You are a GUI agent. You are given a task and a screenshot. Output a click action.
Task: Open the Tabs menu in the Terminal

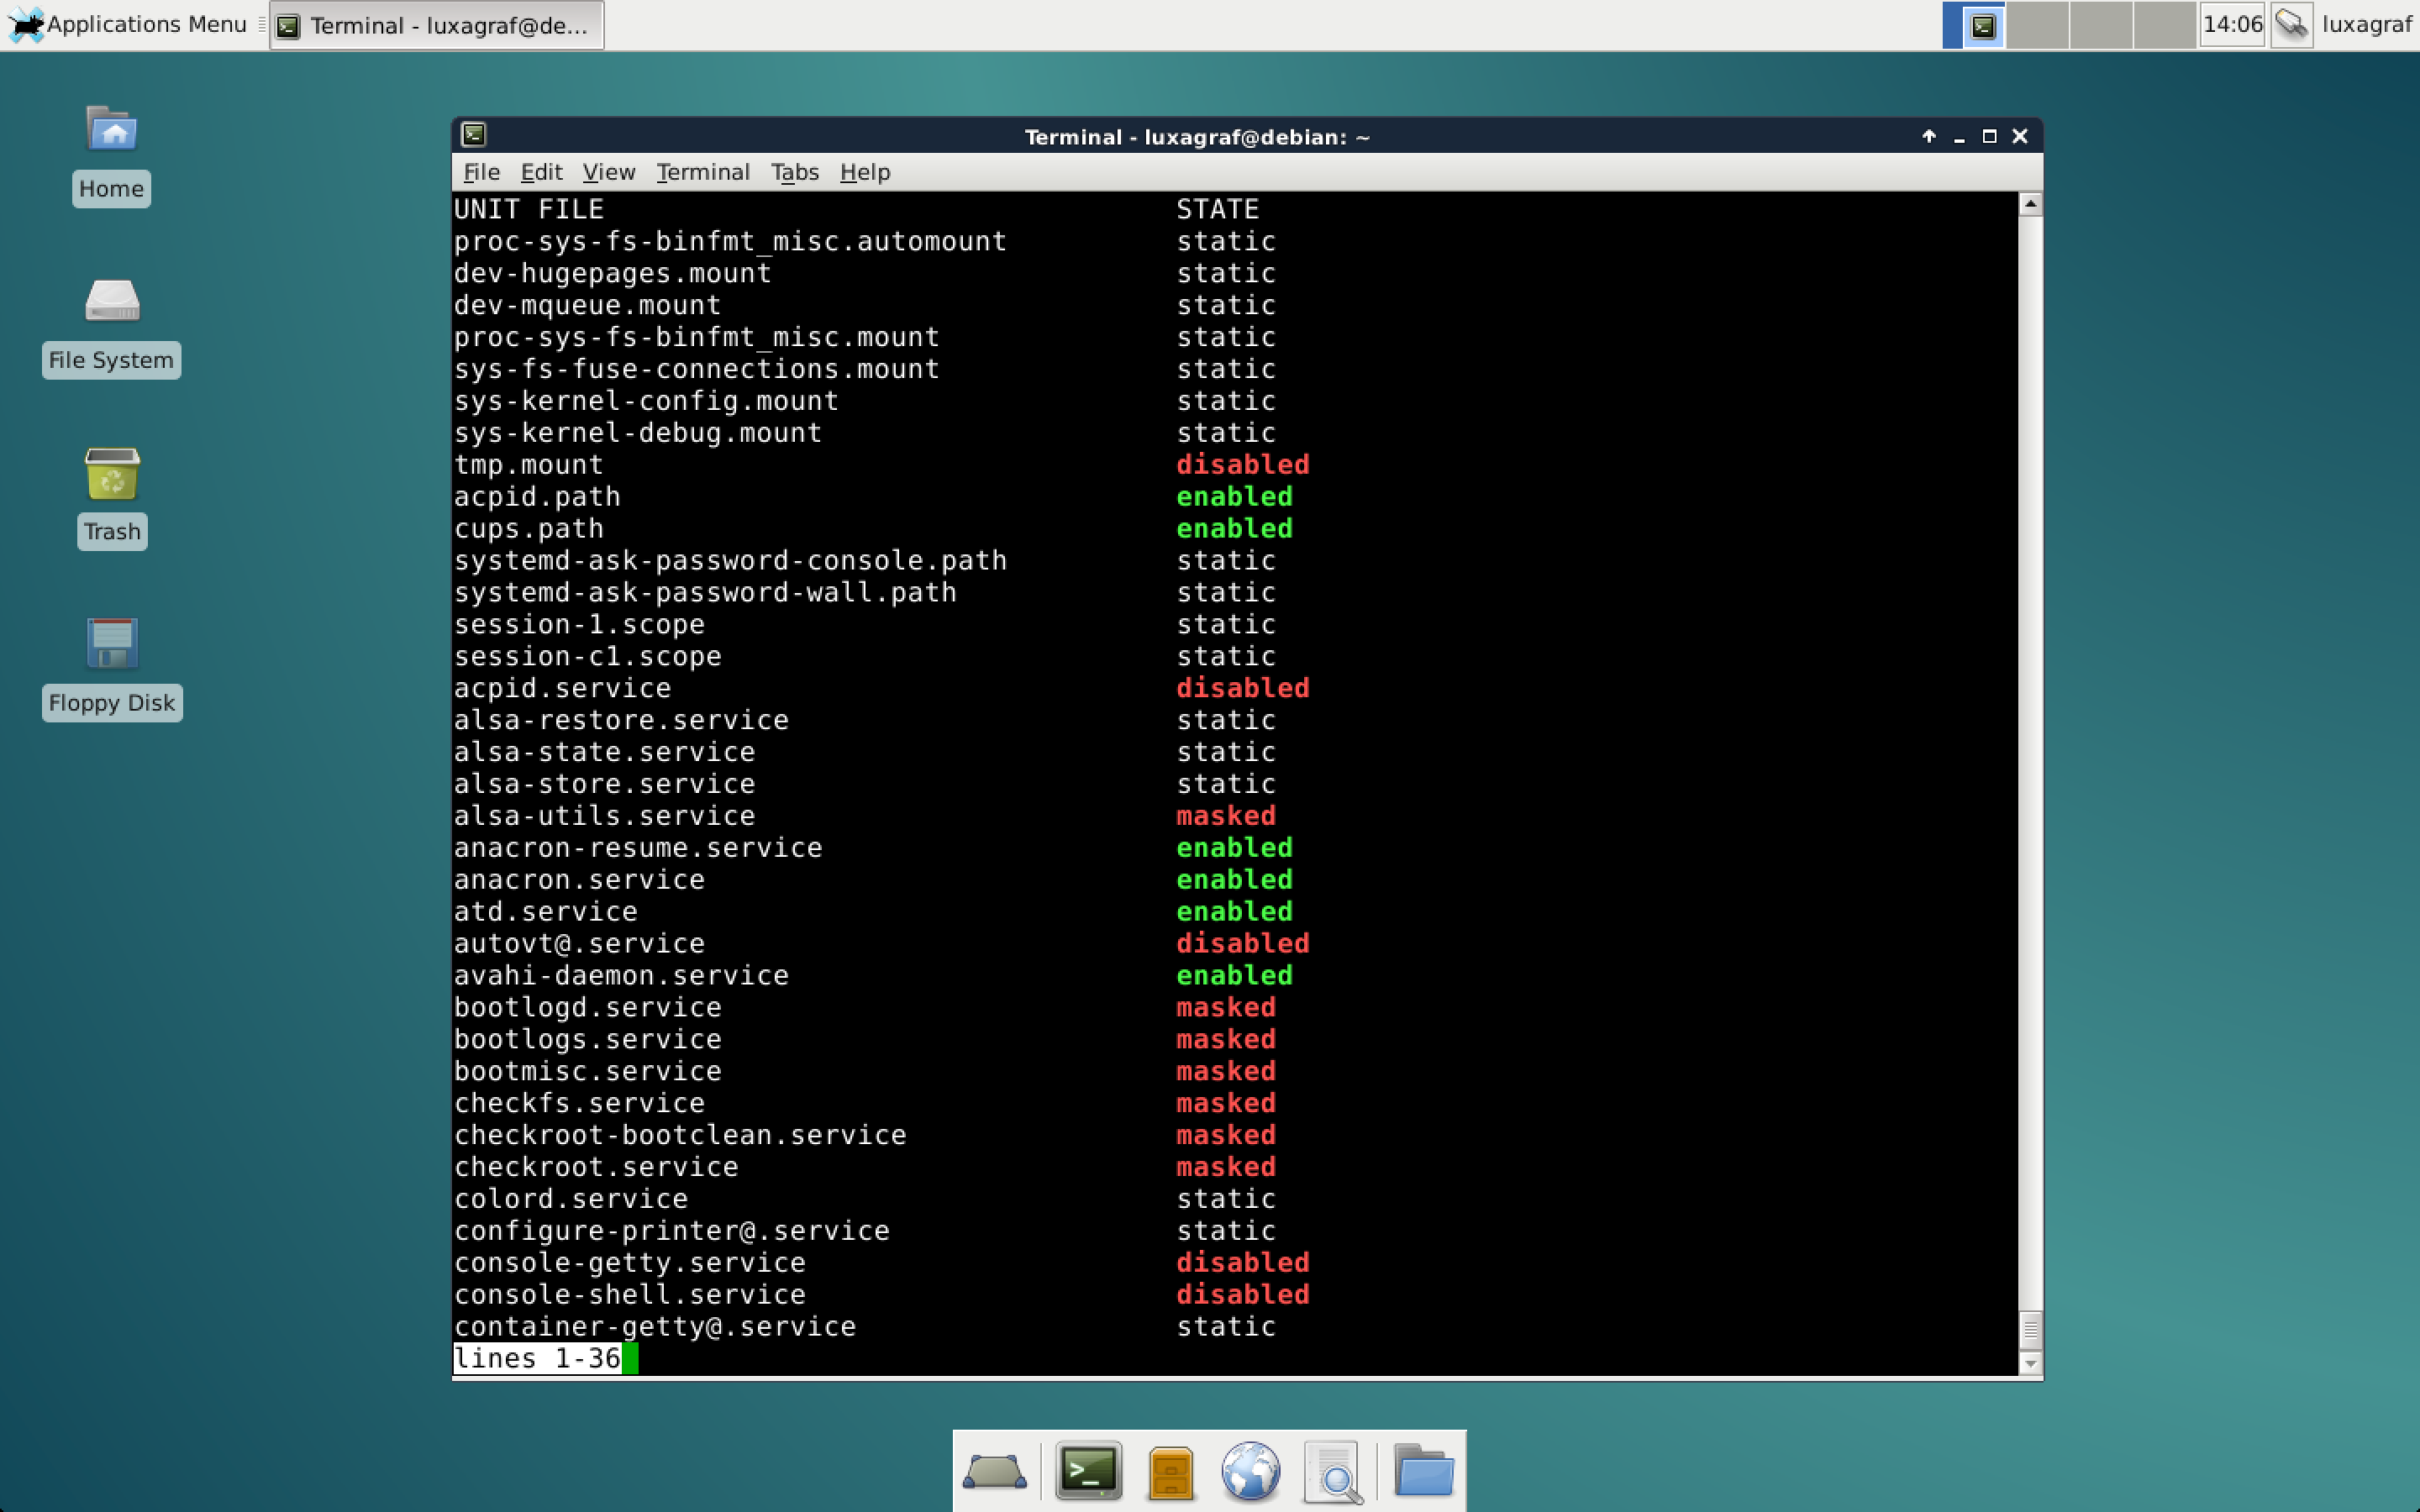pyautogui.click(x=795, y=171)
